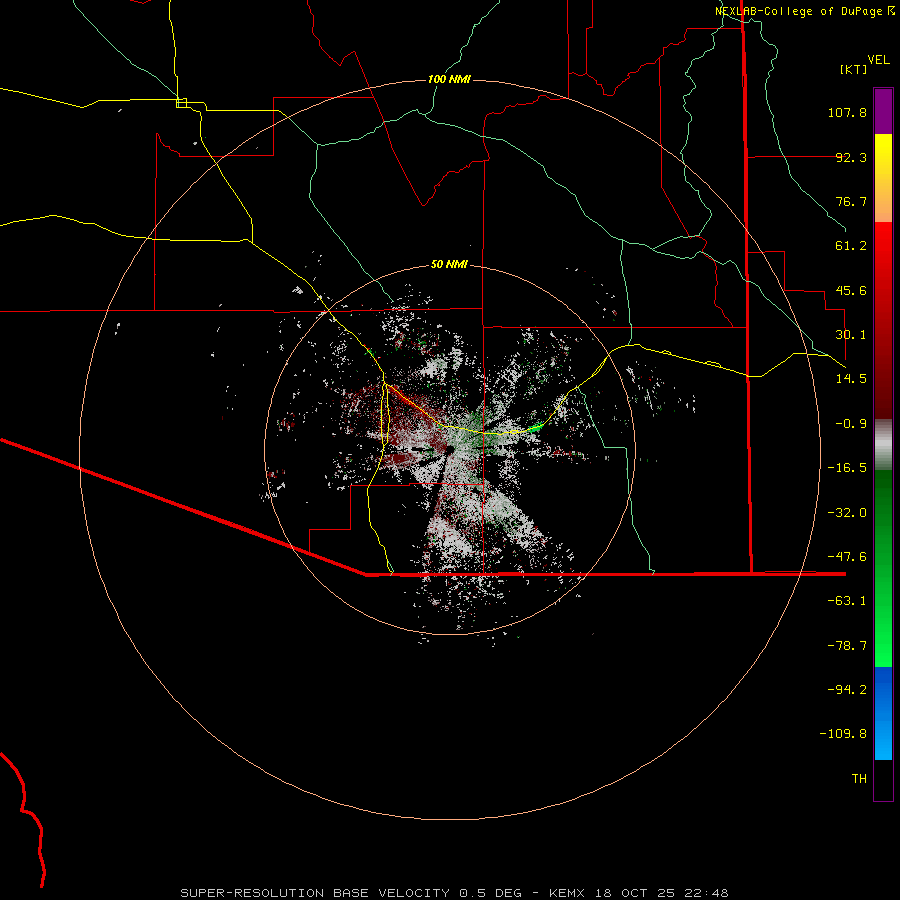The height and width of the screenshot is (900, 900).
Task: Click the VEL legend title
Action: pos(878,60)
